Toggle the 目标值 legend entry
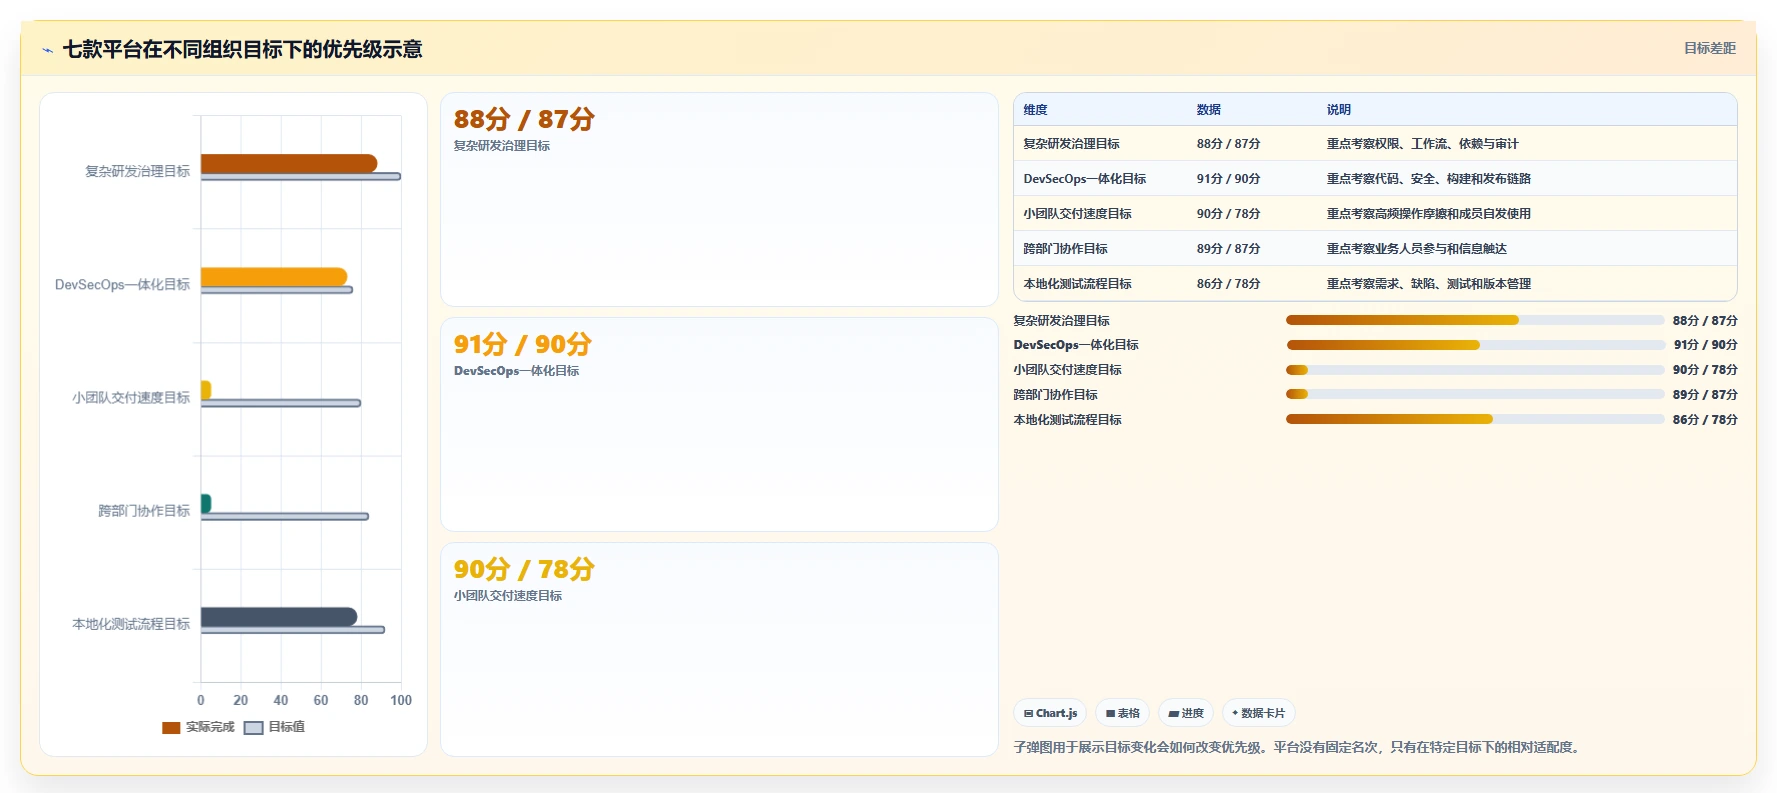The image size is (1777, 793). point(275,727)
